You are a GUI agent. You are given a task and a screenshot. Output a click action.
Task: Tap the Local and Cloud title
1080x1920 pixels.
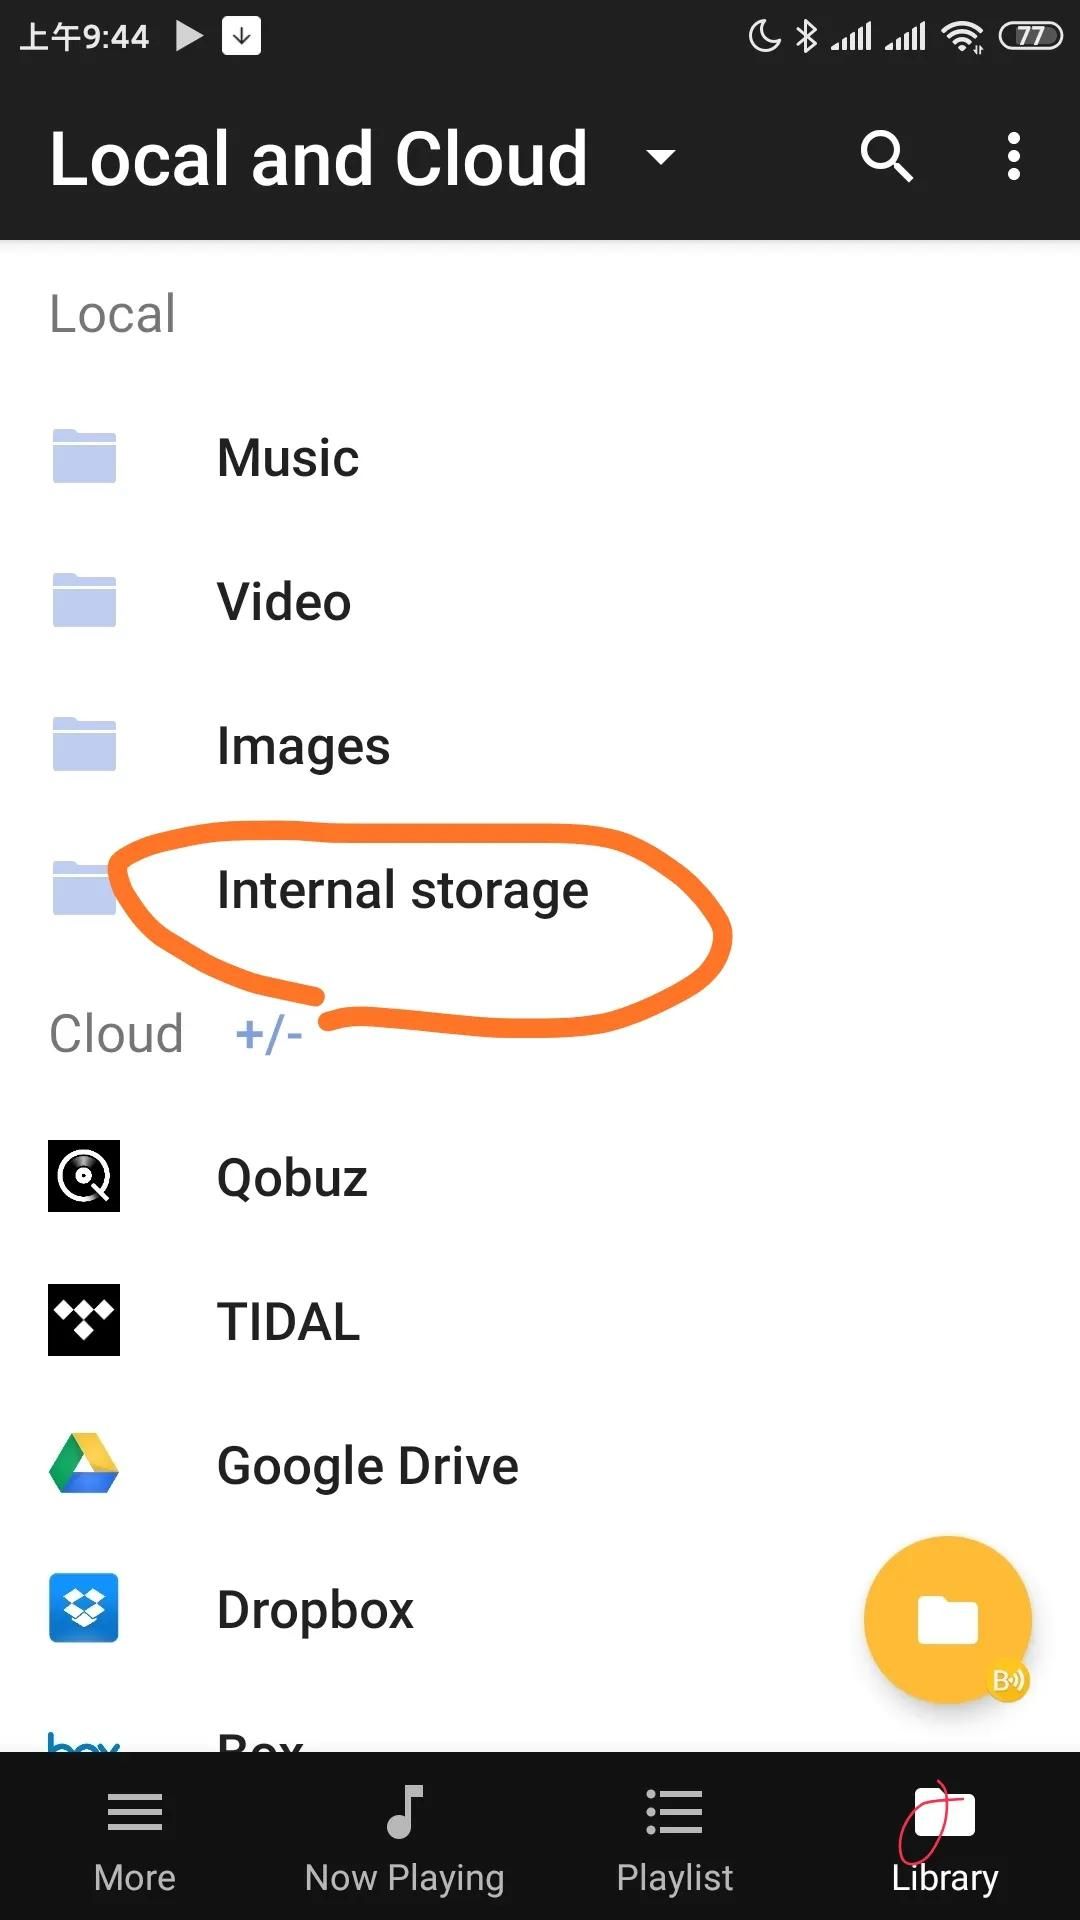tap(319, 159)
